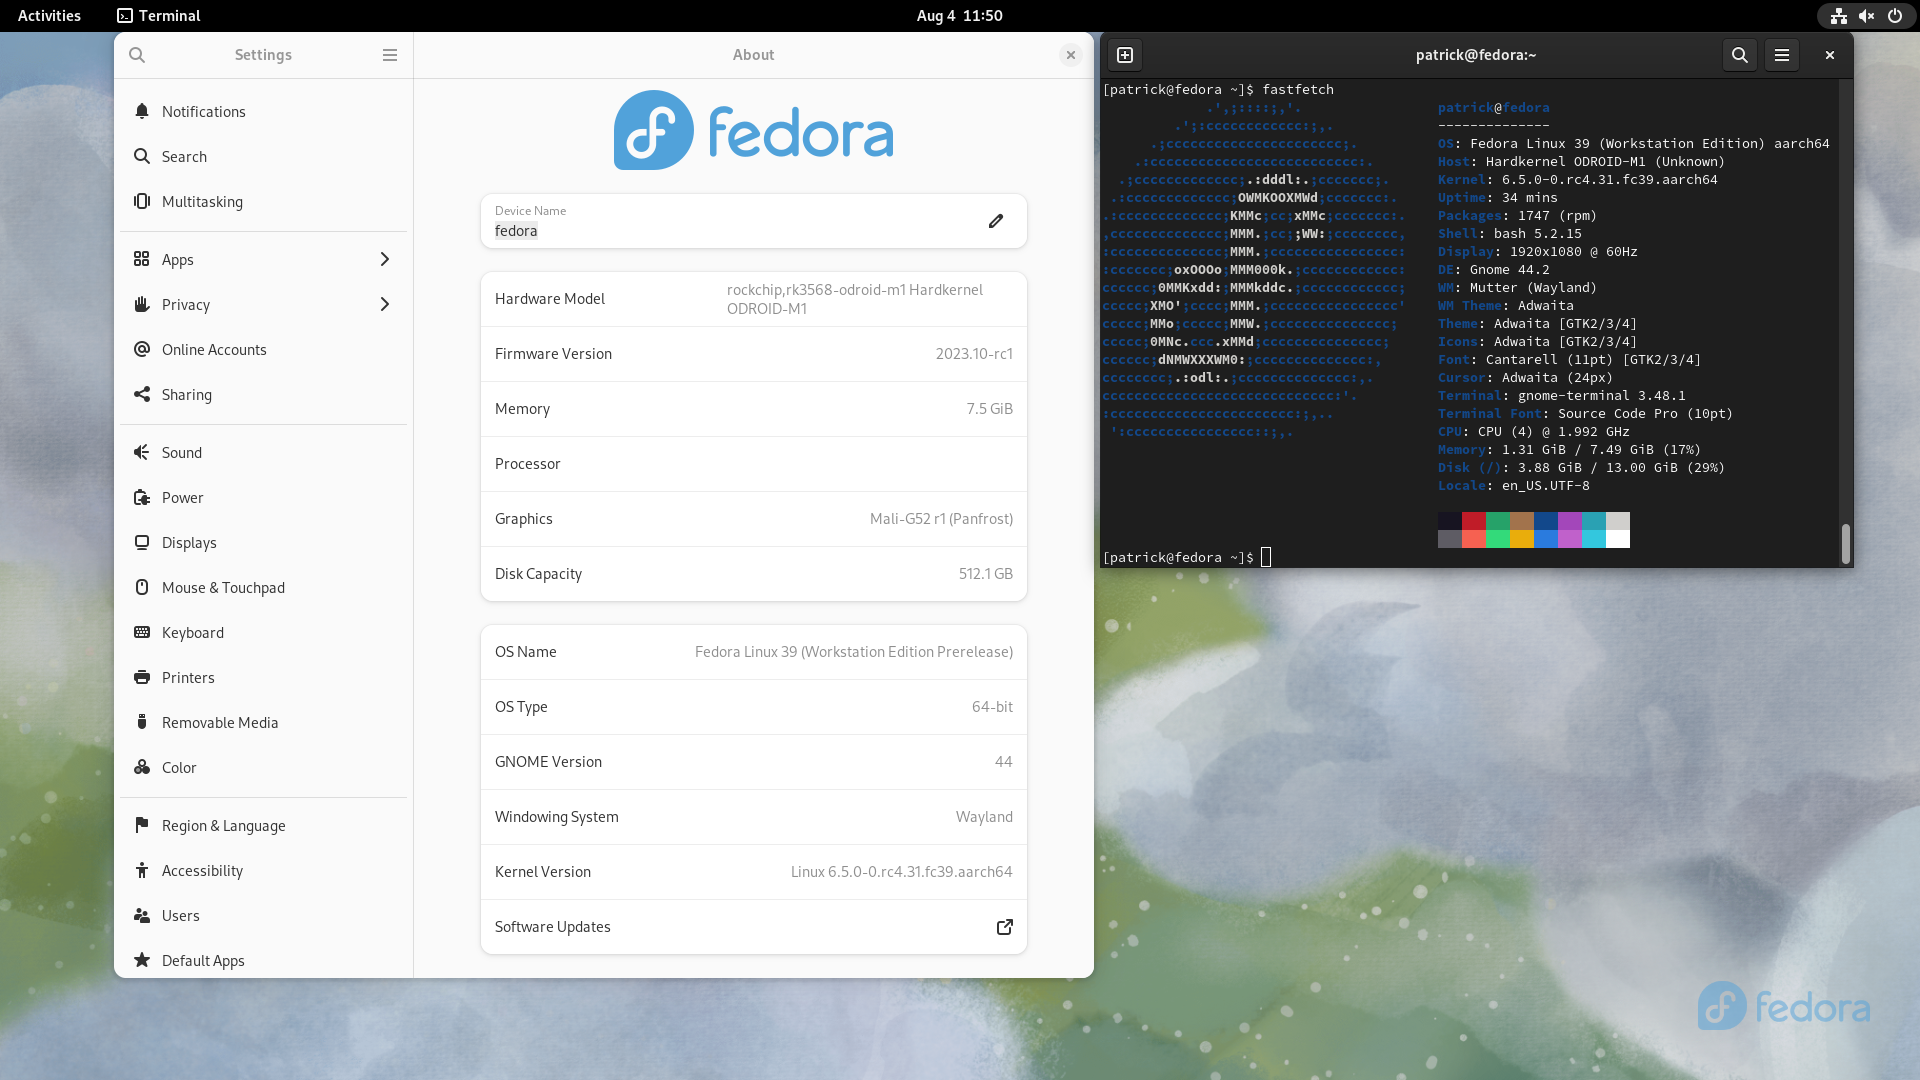Click the Software Updates row
Screen dimensions: 1920x1080
[x=754, y=927]
